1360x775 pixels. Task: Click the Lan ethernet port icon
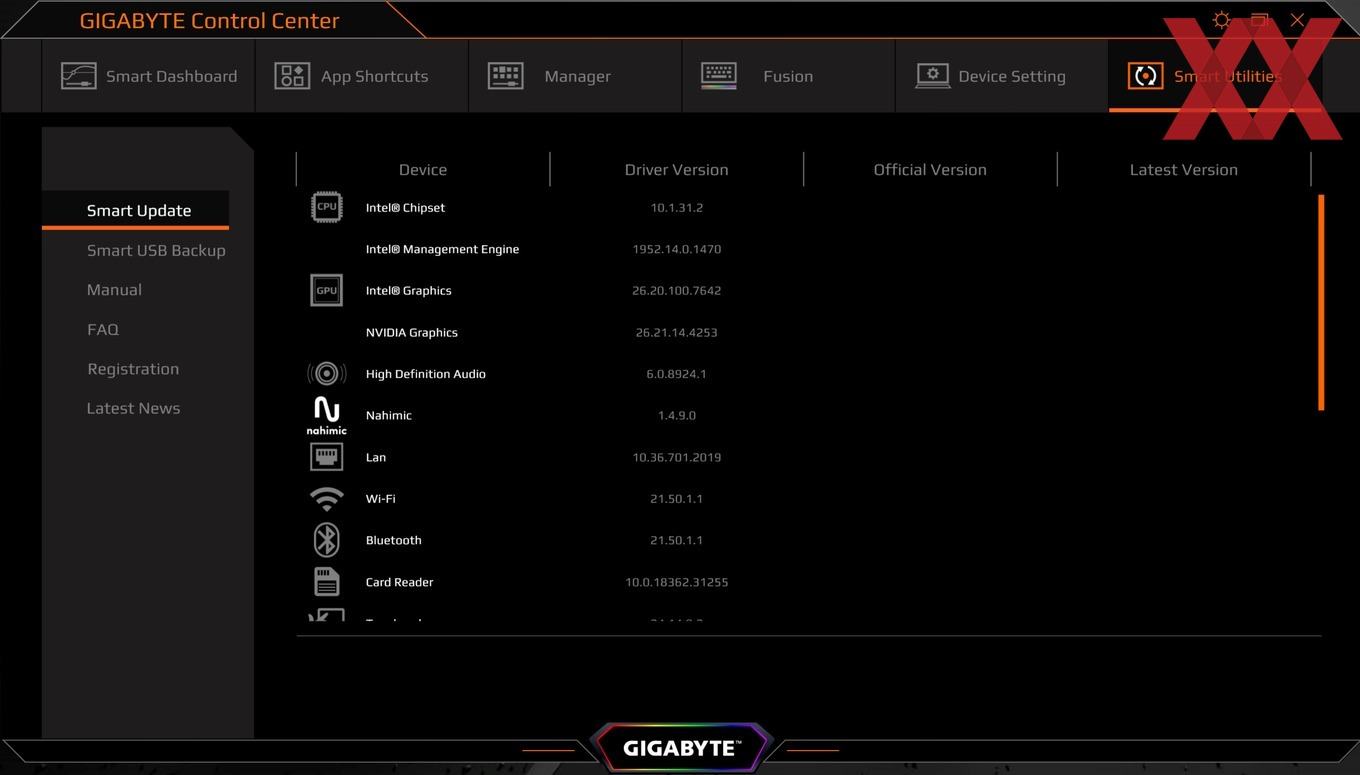[x=327, y=457]
